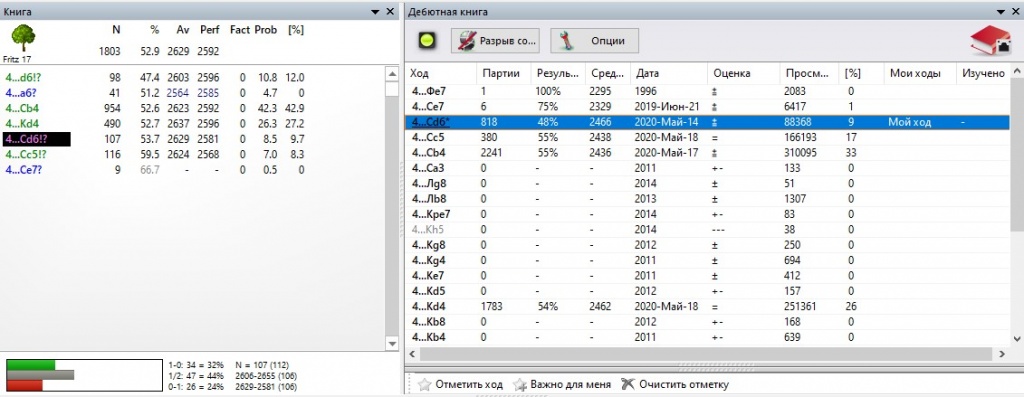Click Книга list scrollbar down arrow
The image size is (1024, 397).
(x=392, y=343)
